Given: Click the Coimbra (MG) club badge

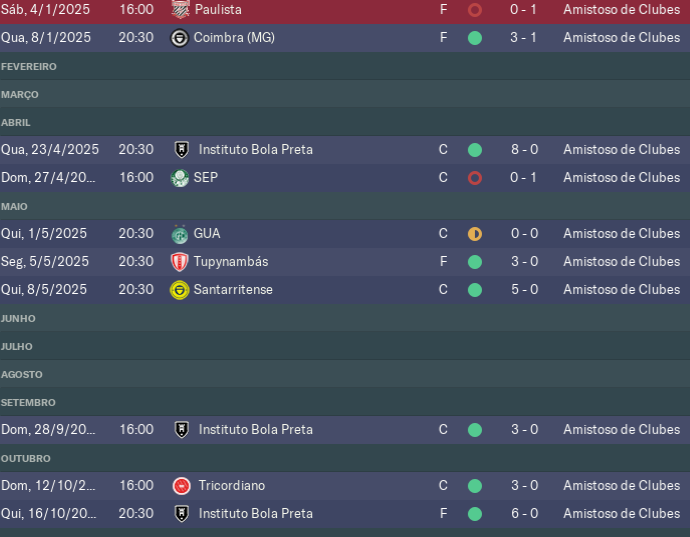Looking at the screenshot, I should point(179,38).
